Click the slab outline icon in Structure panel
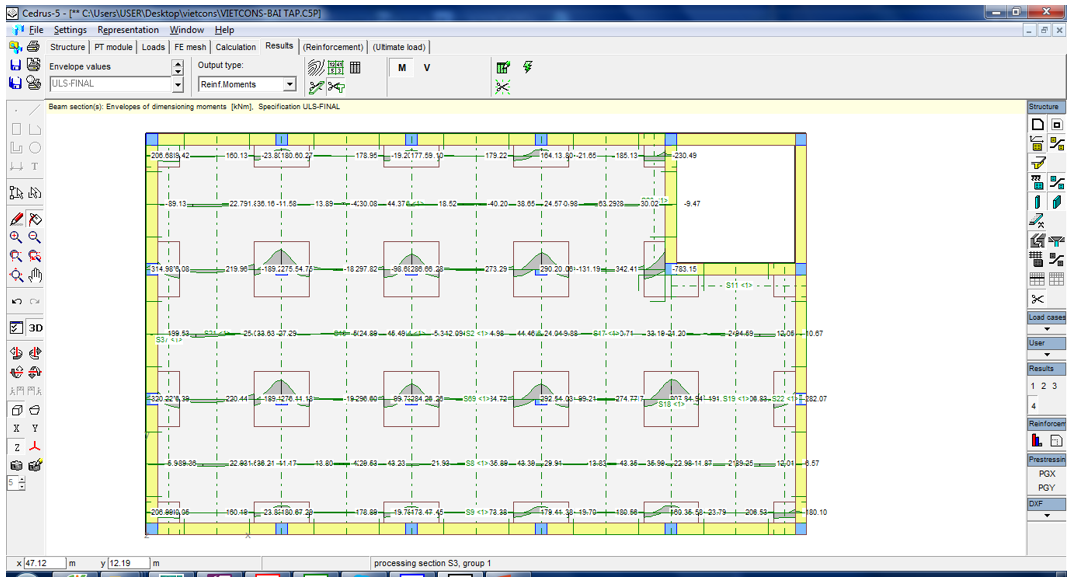 point(1038,124)
